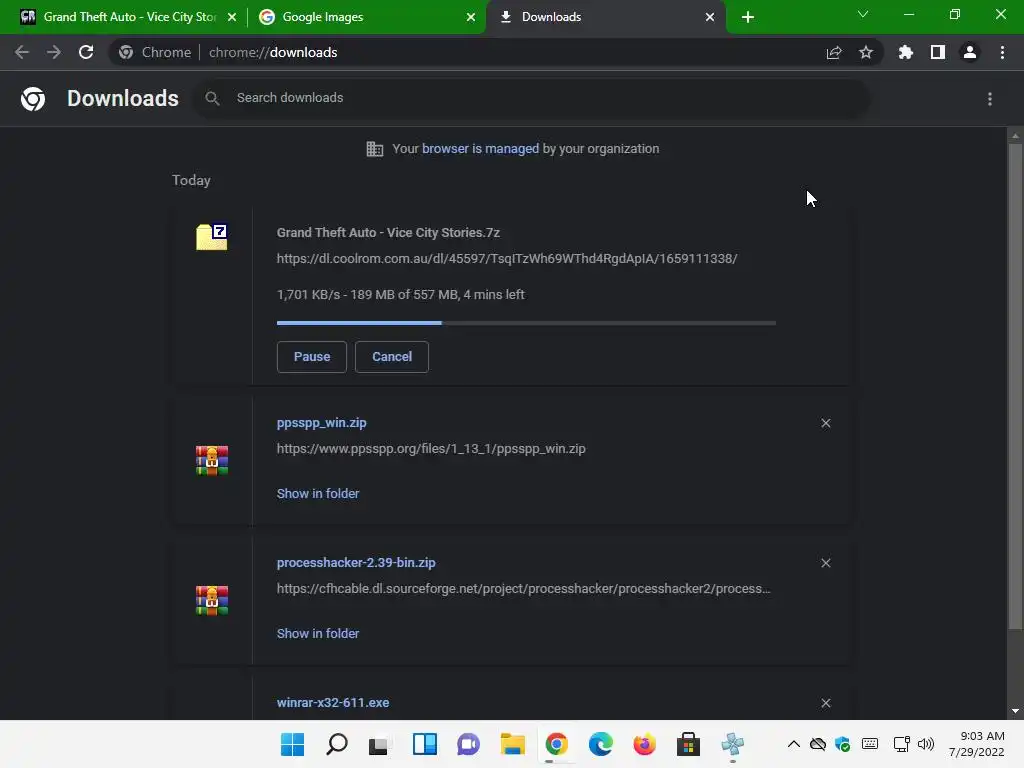Show hidden system tray icons
This screenshot has height=768, width=1024.
point(793,744)
